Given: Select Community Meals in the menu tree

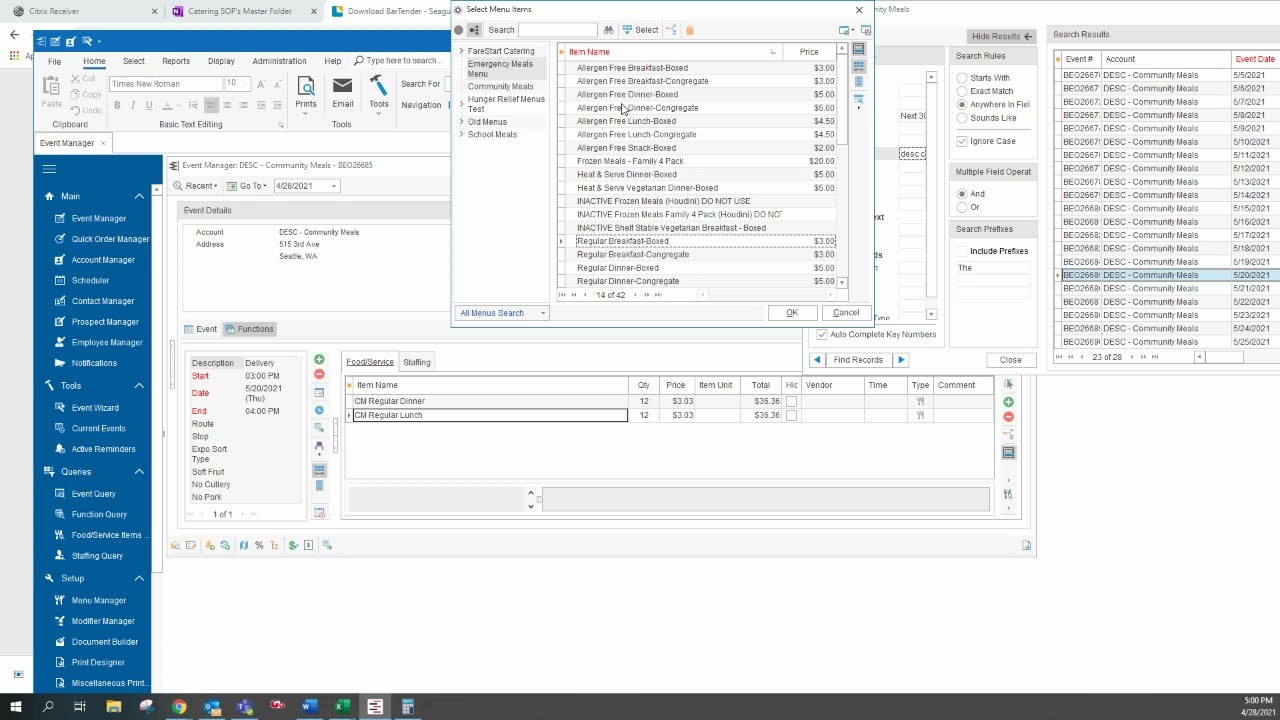Looking at the screenshot, I should click(x=501, y=87).
